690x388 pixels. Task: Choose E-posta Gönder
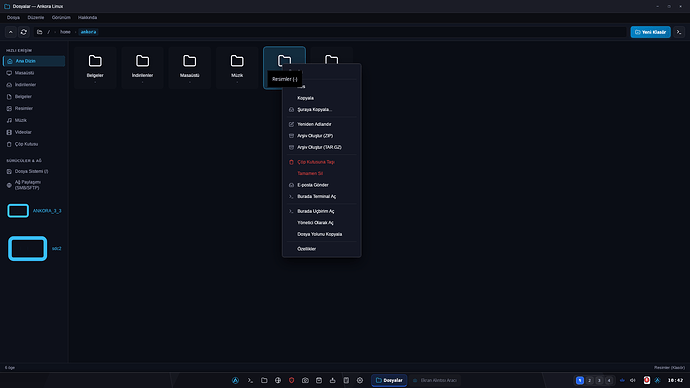[x=322, y=185]
